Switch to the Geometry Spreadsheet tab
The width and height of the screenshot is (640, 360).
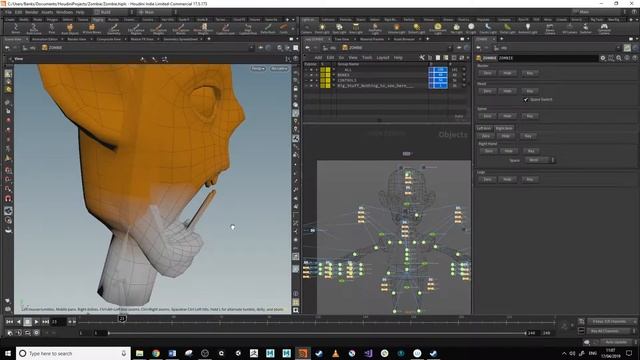coord(180,39)
